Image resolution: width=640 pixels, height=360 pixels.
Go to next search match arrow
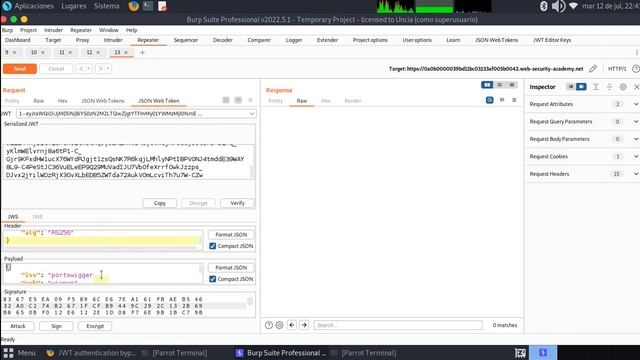[304, 325]
